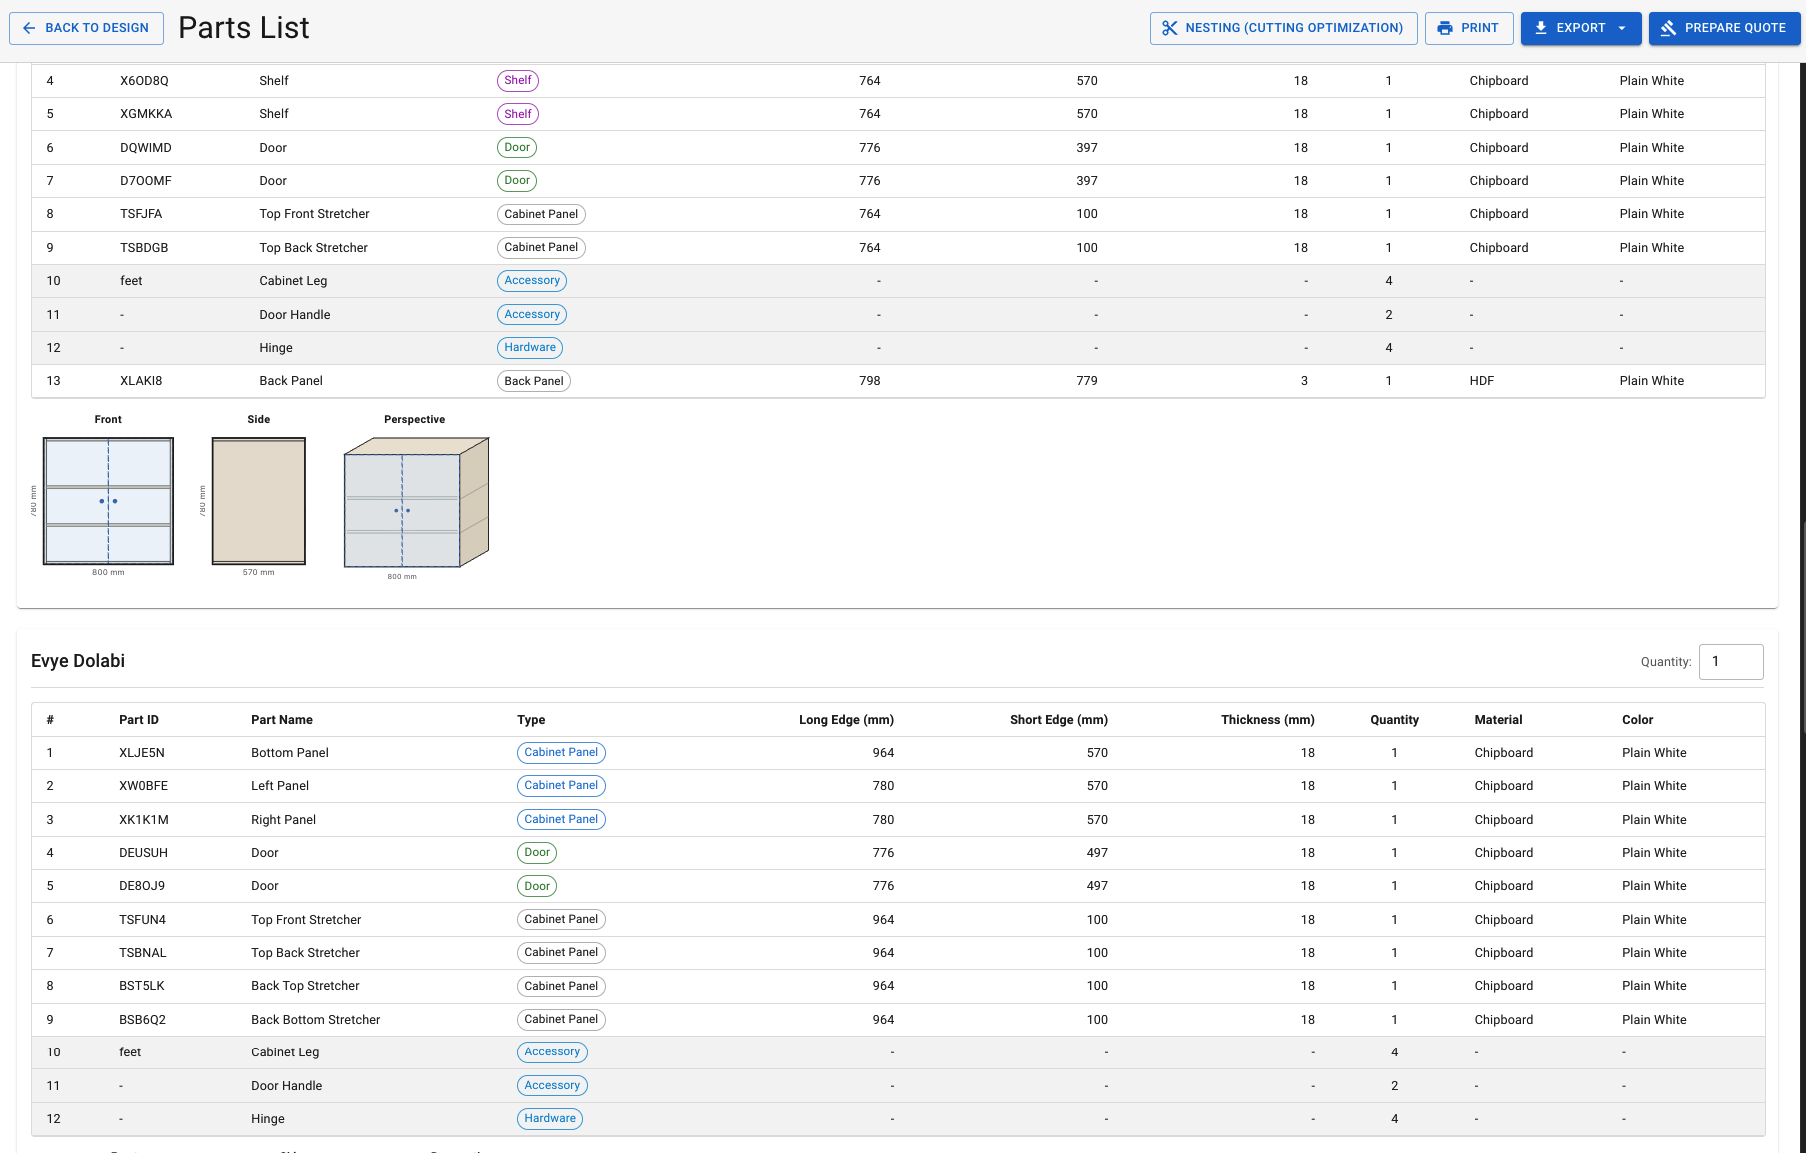This screenshot has height=1153, width=1806.
Task: Print the parts list
Action: 1469,28
